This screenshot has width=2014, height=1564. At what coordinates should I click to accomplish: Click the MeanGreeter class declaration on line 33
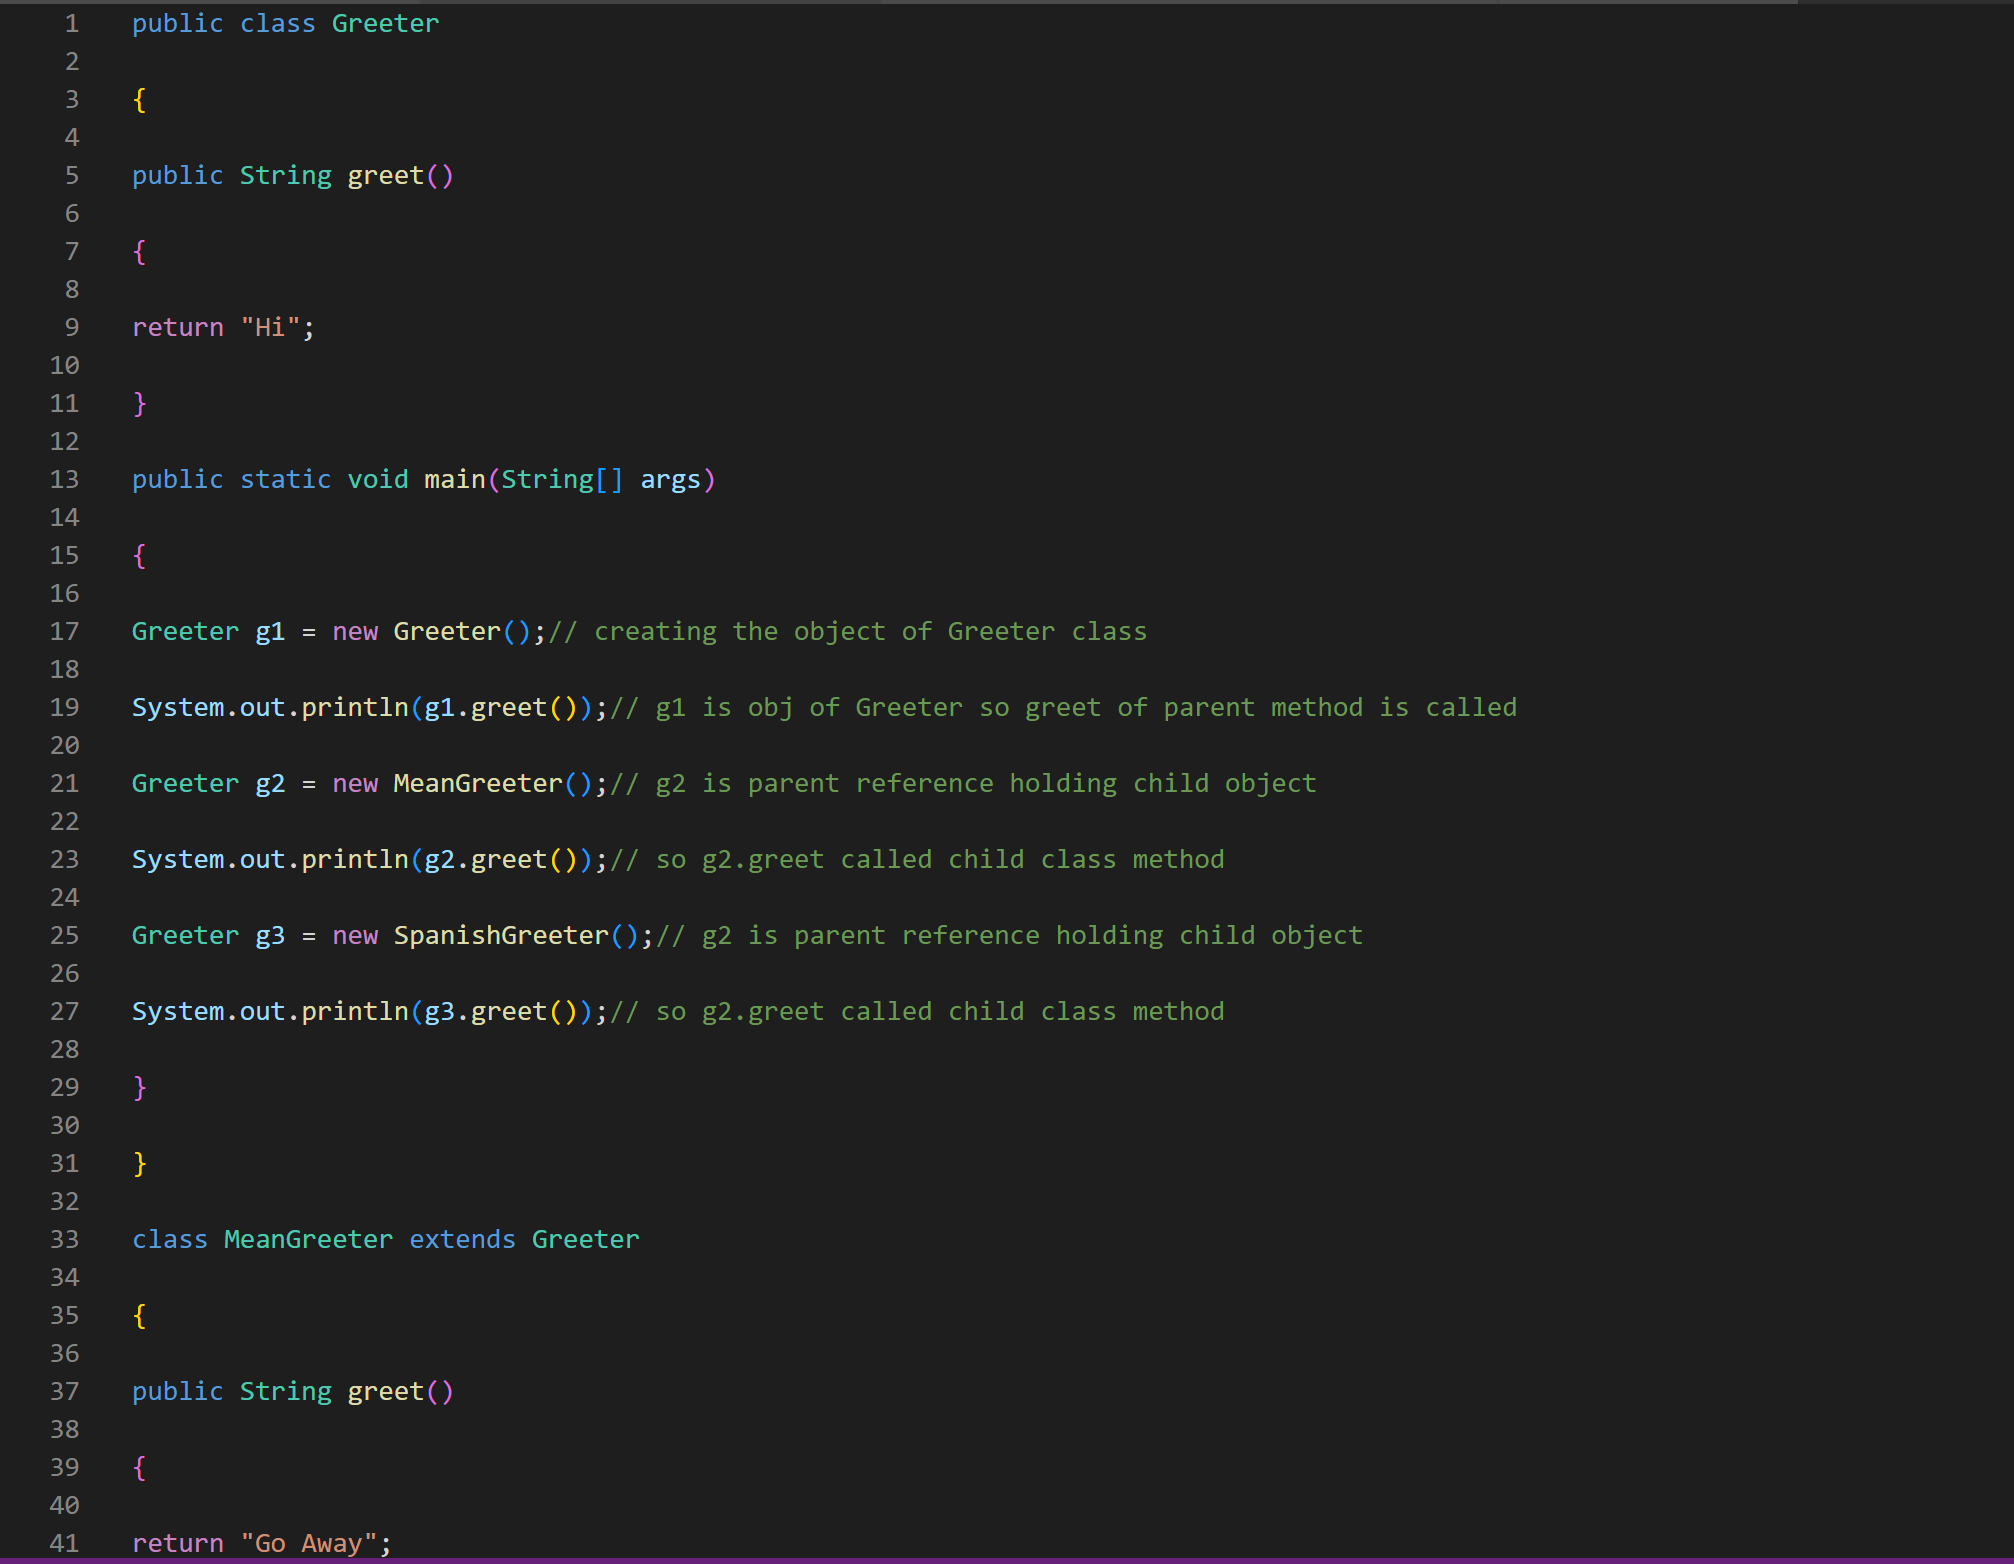(x=305, y=1239)
